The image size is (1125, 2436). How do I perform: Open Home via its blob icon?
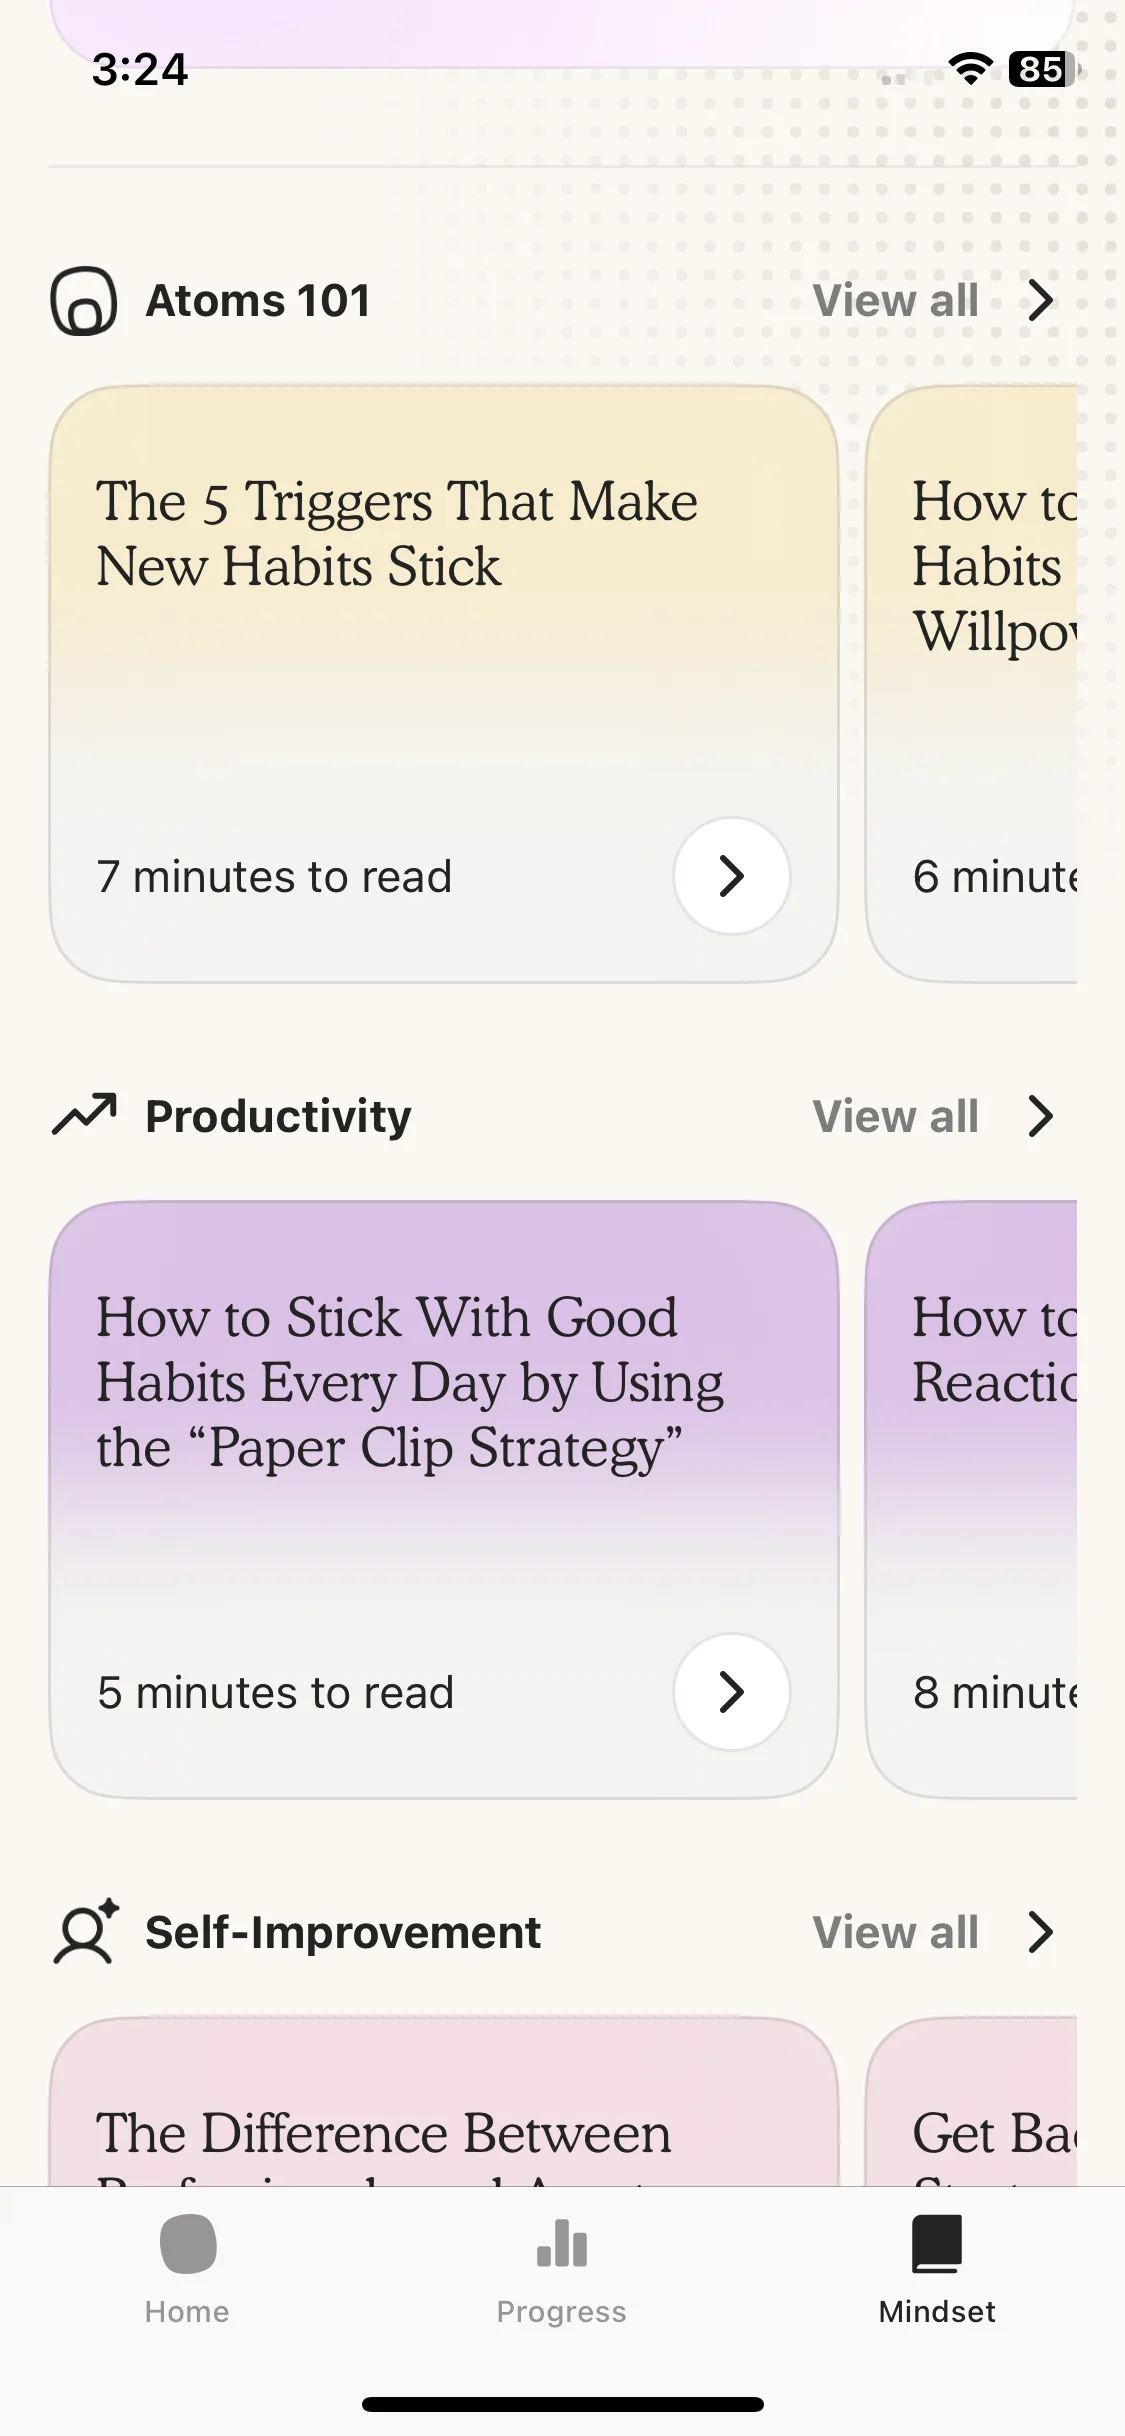188,2243
